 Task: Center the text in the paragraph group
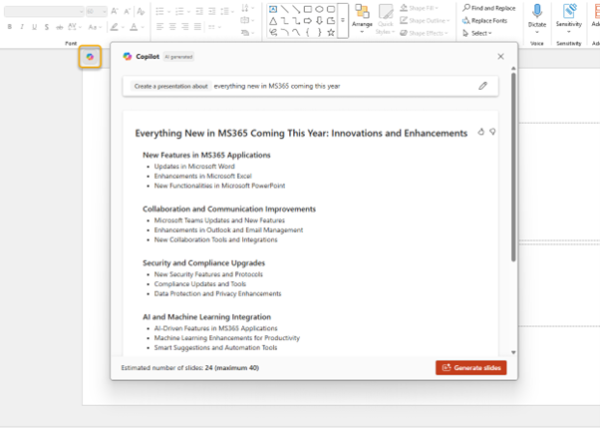pyautogui.click(x=173, y=27)
